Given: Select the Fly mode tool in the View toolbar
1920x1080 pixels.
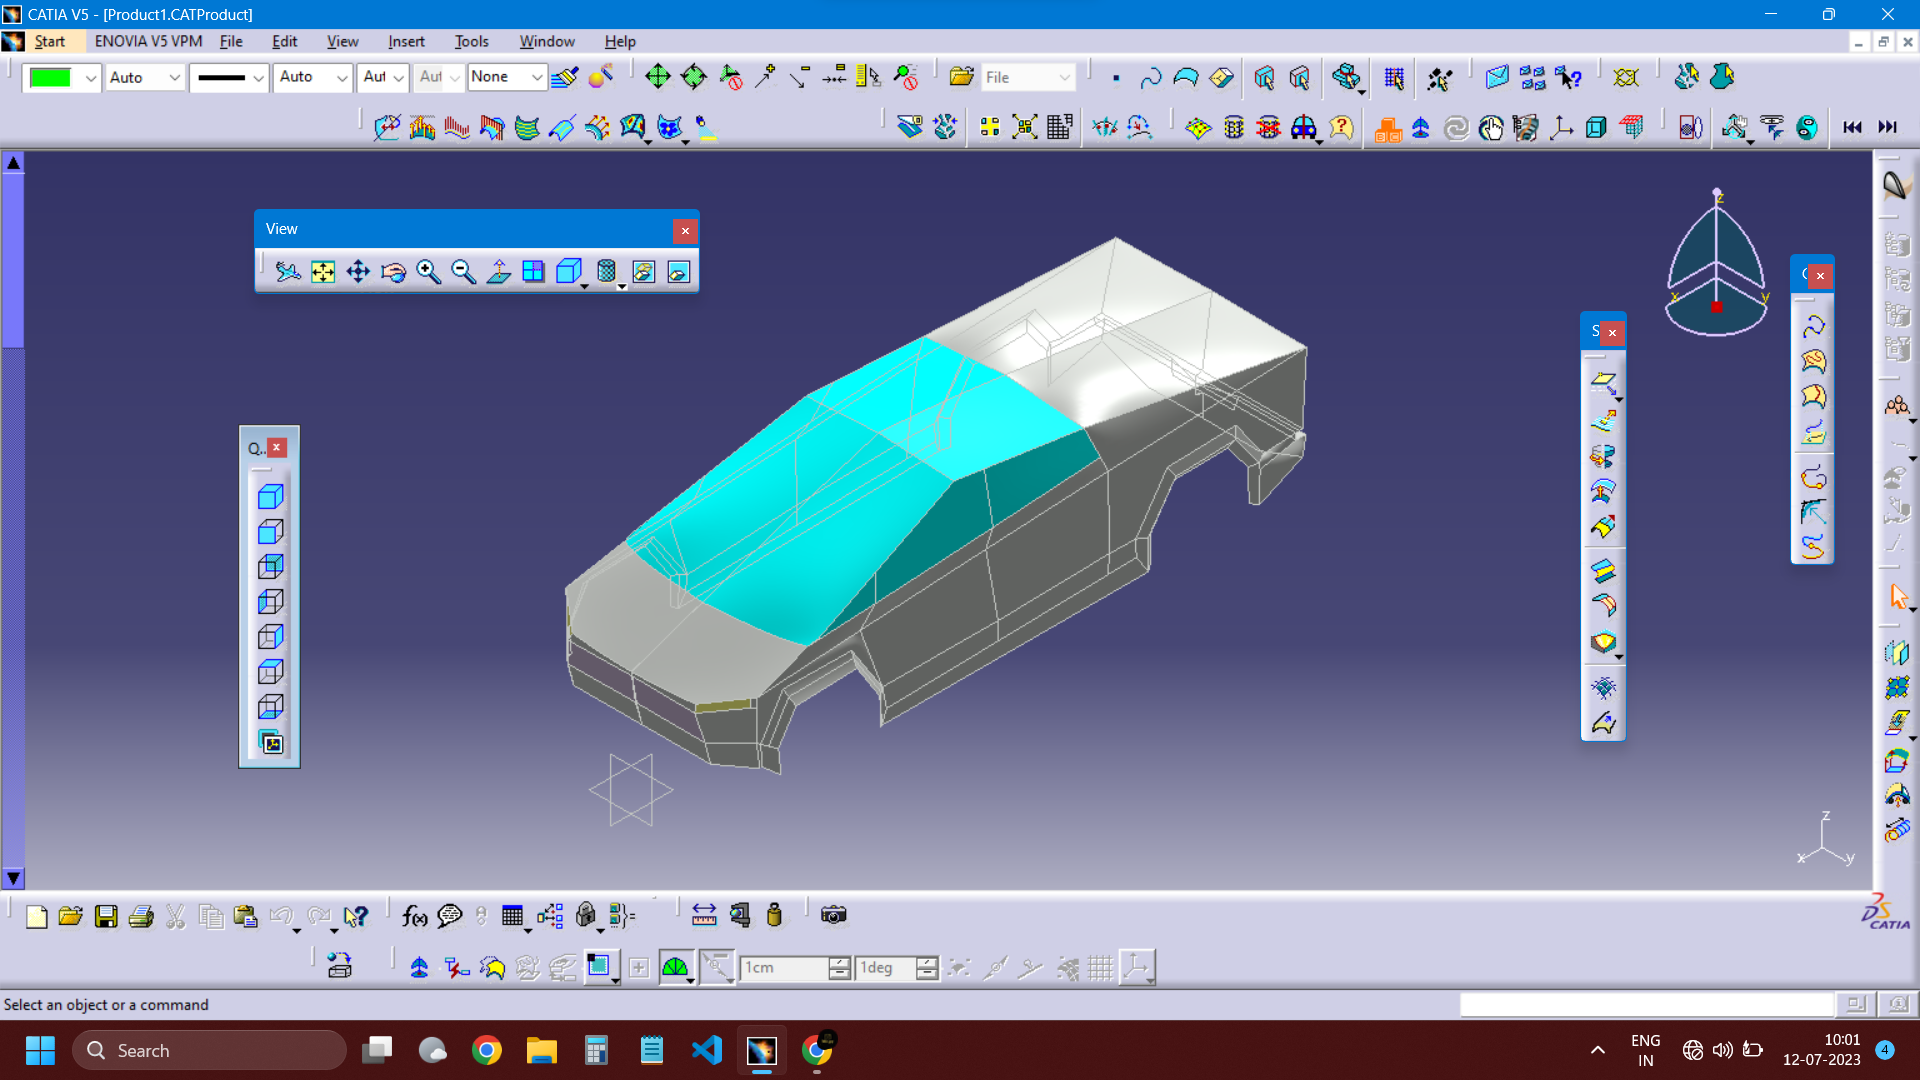Looking at the screenshot, I should pos(287,271).
